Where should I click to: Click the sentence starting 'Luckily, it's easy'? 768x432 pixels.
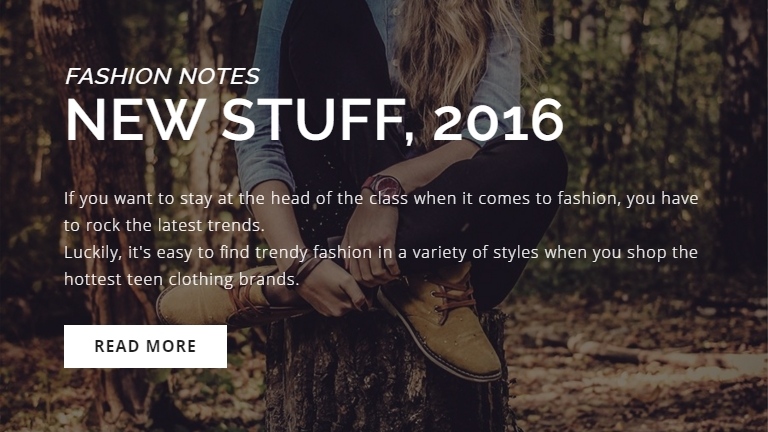(x=381, y=265)
